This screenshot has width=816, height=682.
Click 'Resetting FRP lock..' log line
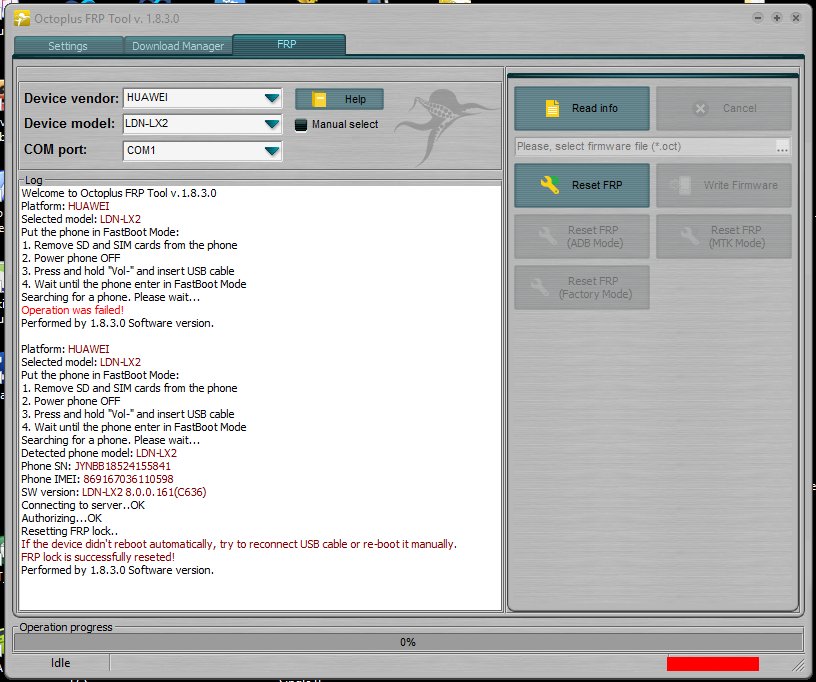pyautogui.click(x=69, y=531)
